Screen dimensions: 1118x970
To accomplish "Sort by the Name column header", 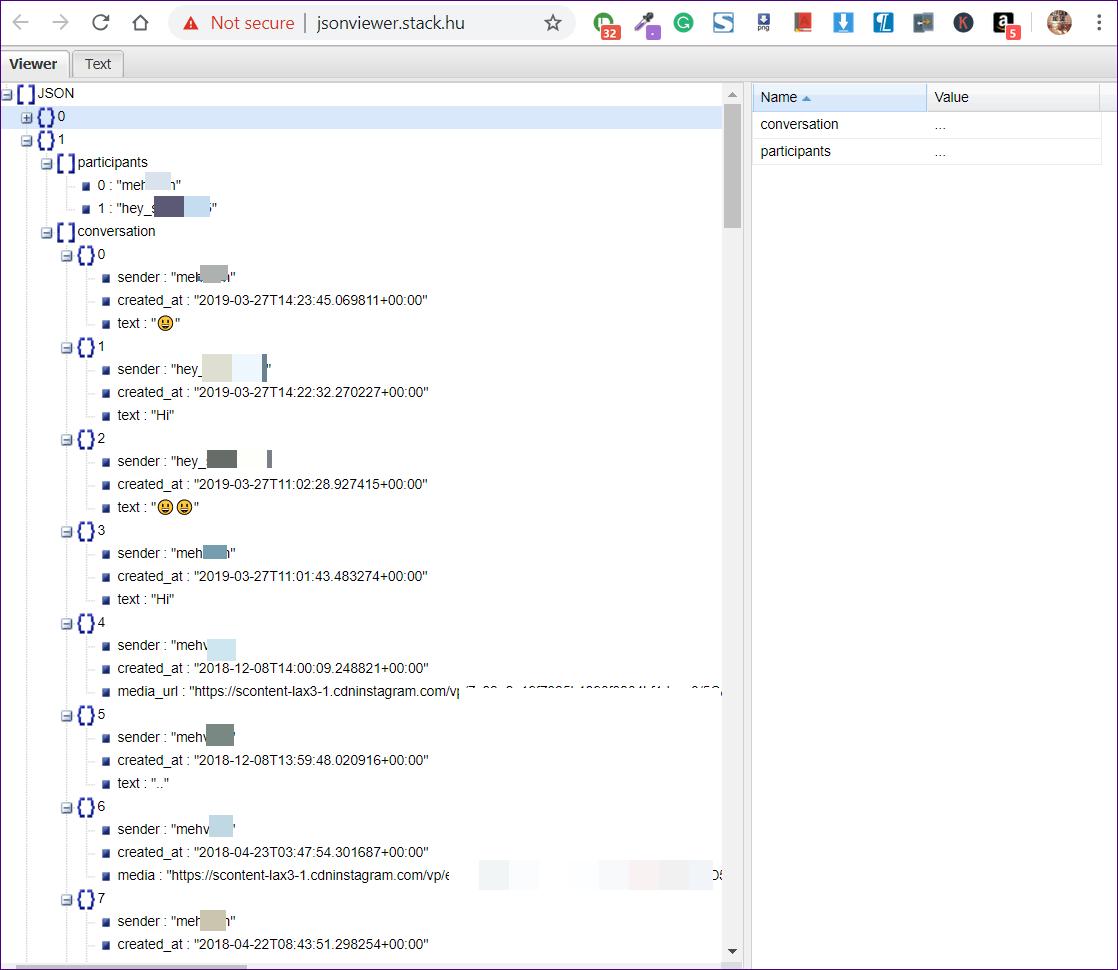I will [838, 97].
